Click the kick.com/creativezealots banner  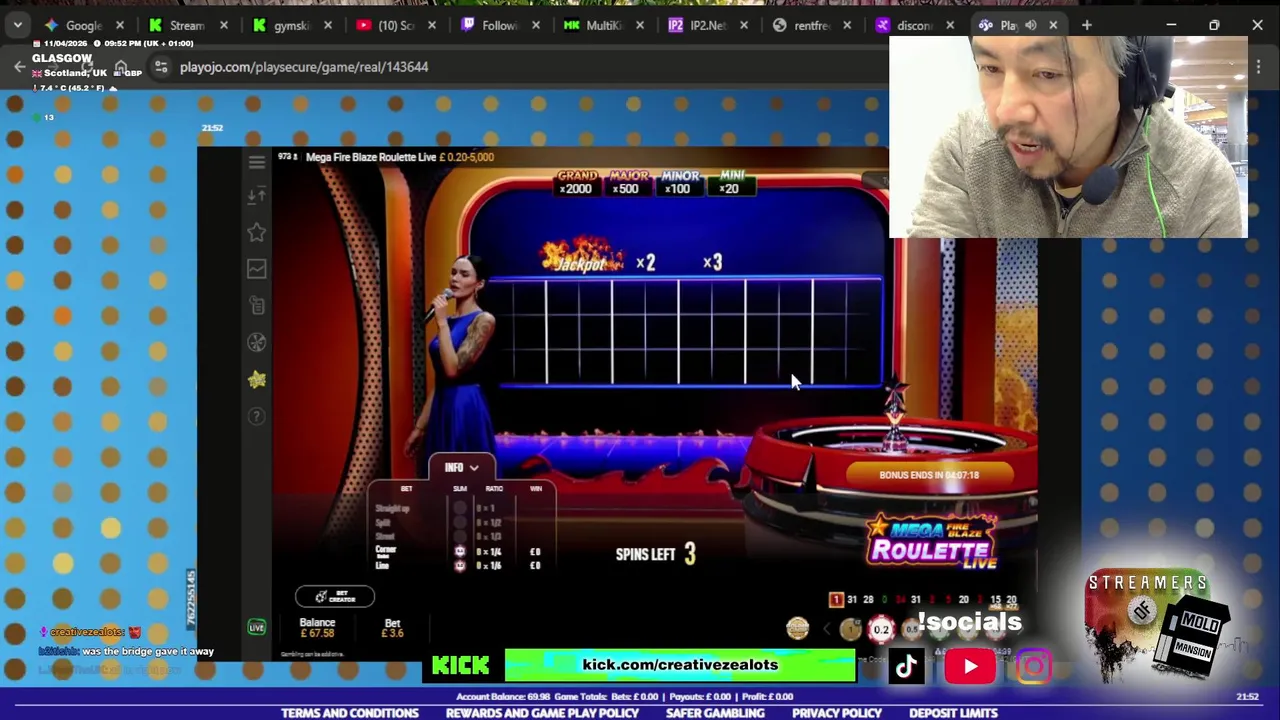680,665
